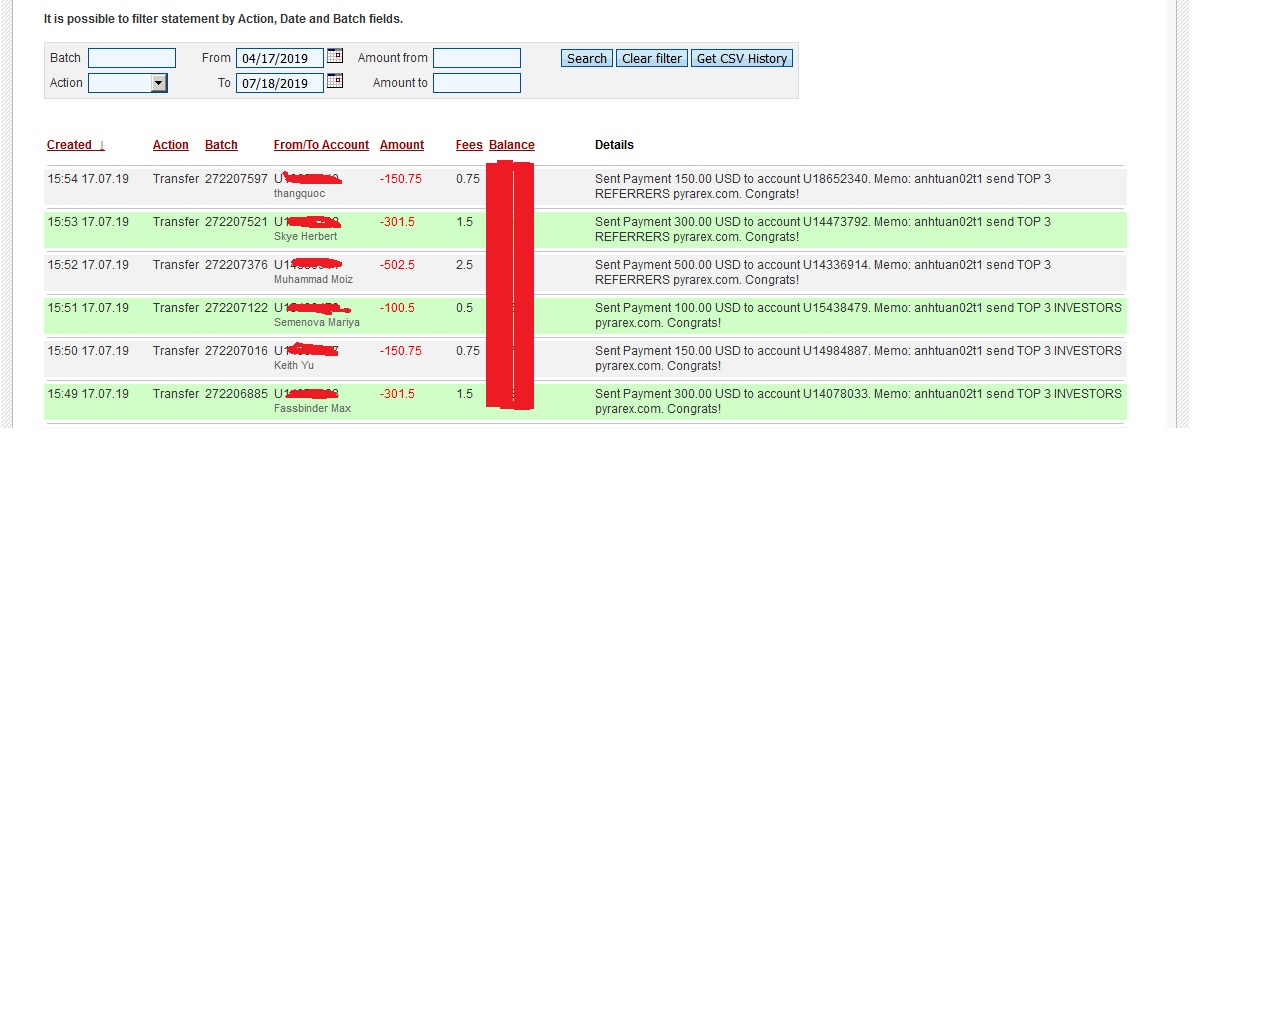Click details for payment to account U14984887

[x=858, y=359]
